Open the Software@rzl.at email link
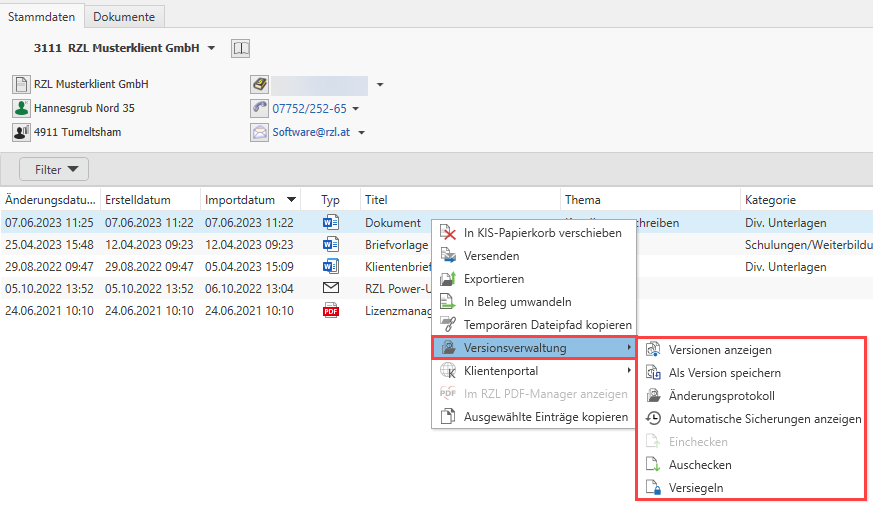Screen dimensions: 873x508 click(312, 132)
